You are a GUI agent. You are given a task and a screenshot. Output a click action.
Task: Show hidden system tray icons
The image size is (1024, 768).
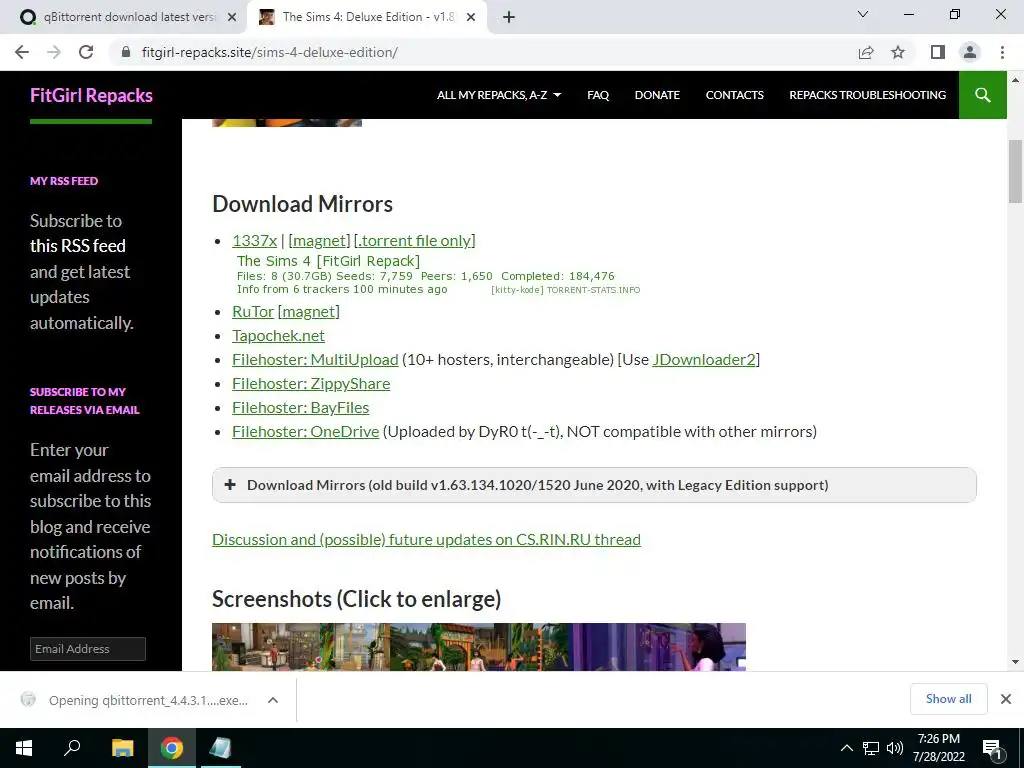pyautogui.click(x=846, y=748)
